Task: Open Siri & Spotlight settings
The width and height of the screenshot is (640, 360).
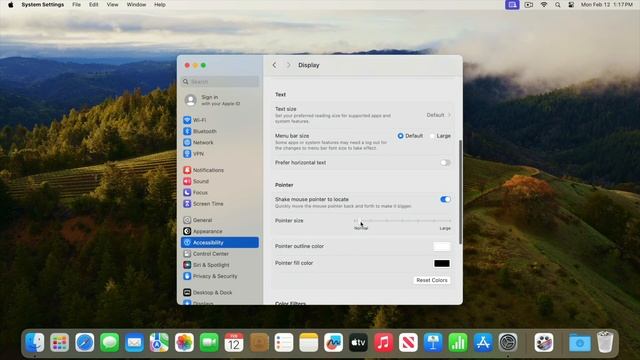Action: pos(220,265)
